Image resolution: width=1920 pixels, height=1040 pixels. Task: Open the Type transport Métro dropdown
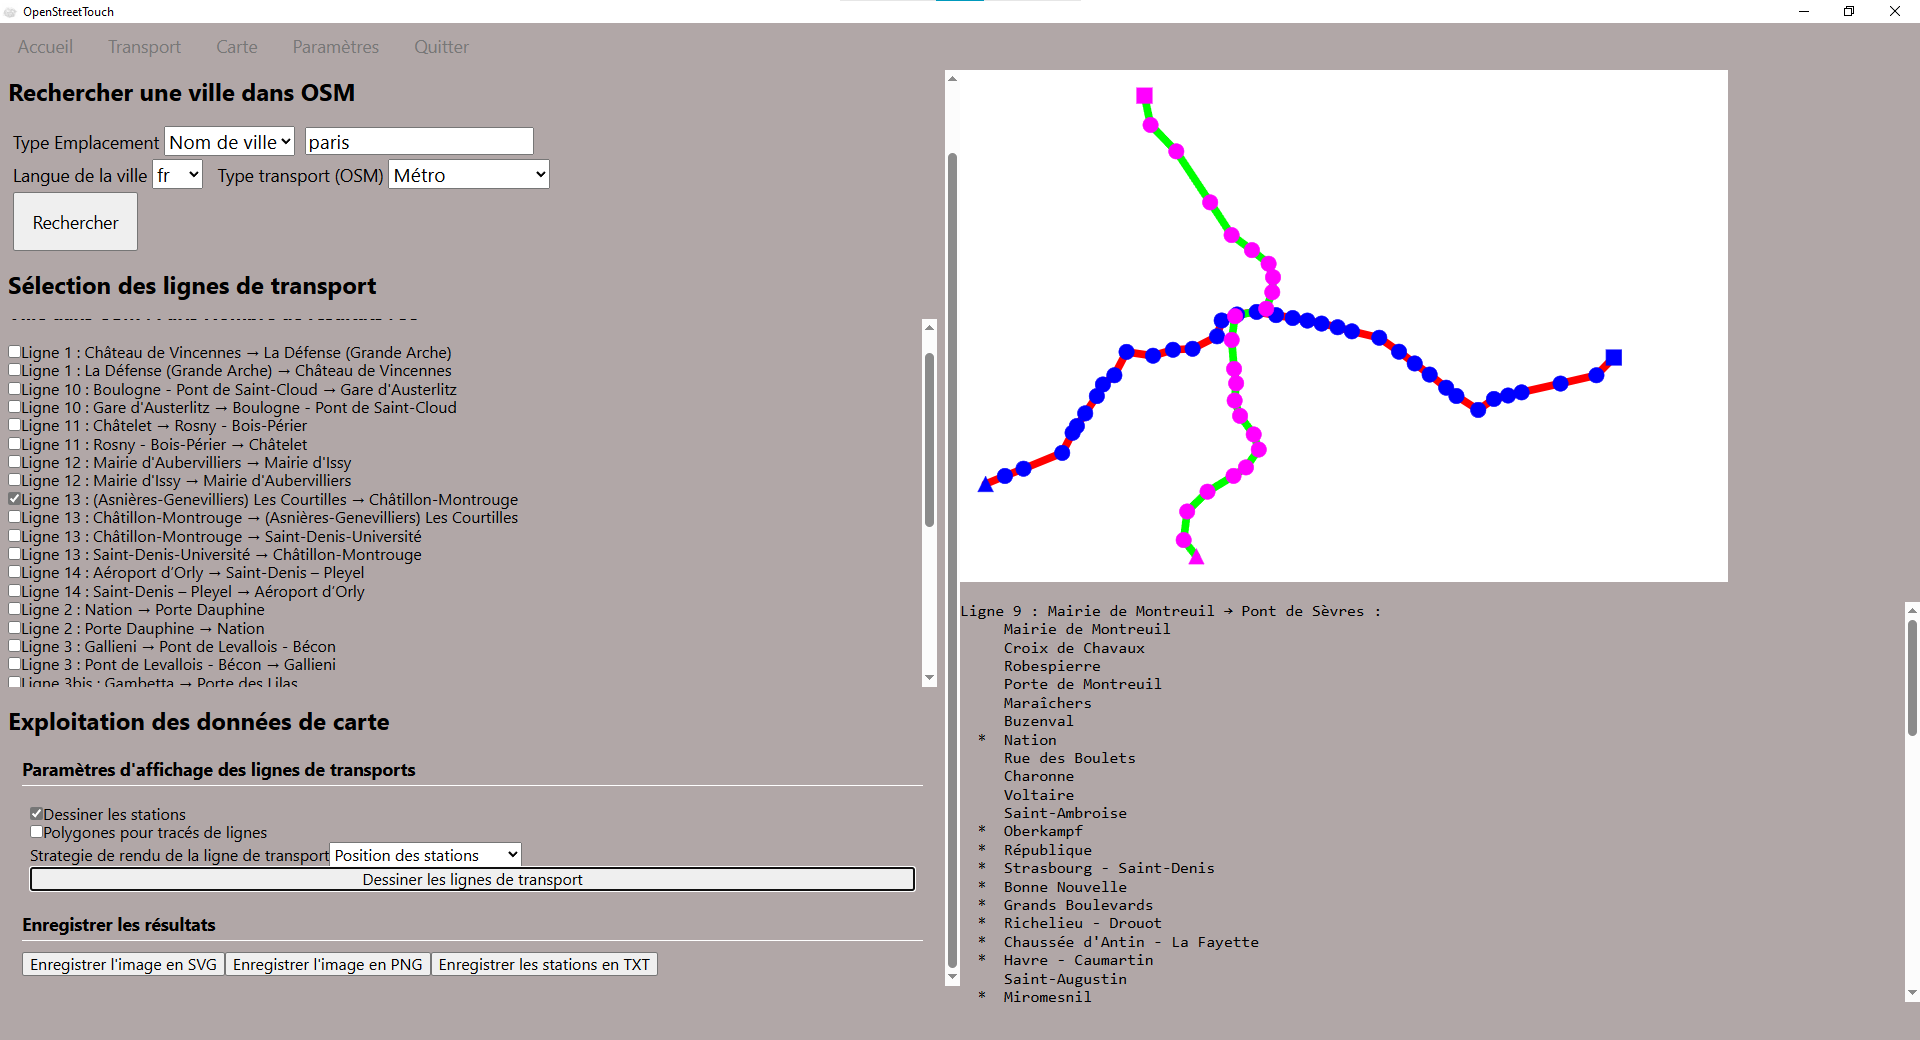[469, 175]
